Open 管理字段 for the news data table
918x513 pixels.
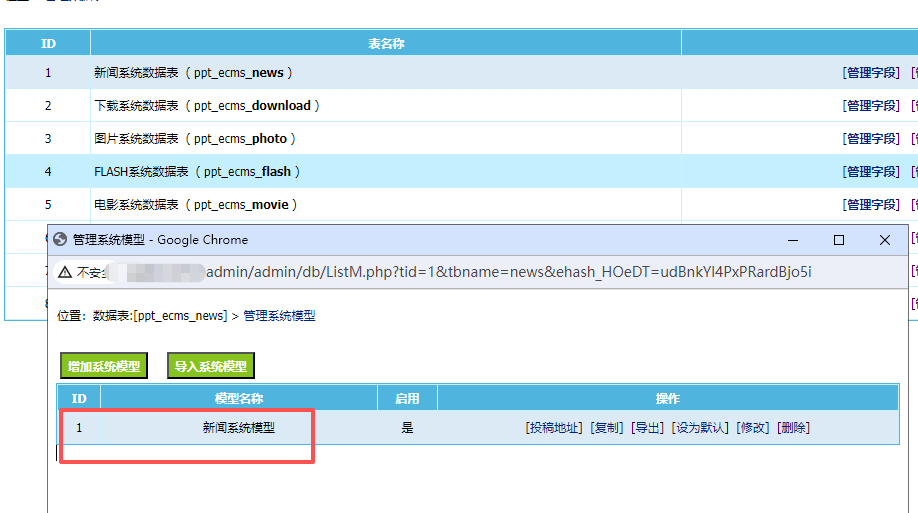[872, 73]
